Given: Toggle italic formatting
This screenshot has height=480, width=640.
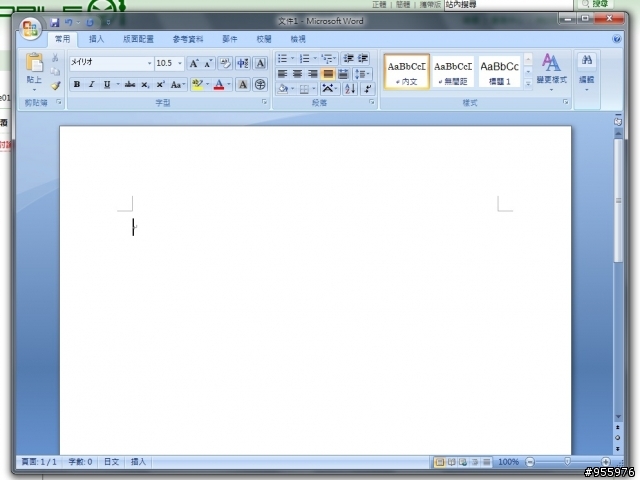Looking at the screenshot, I should tap(92, 84).
